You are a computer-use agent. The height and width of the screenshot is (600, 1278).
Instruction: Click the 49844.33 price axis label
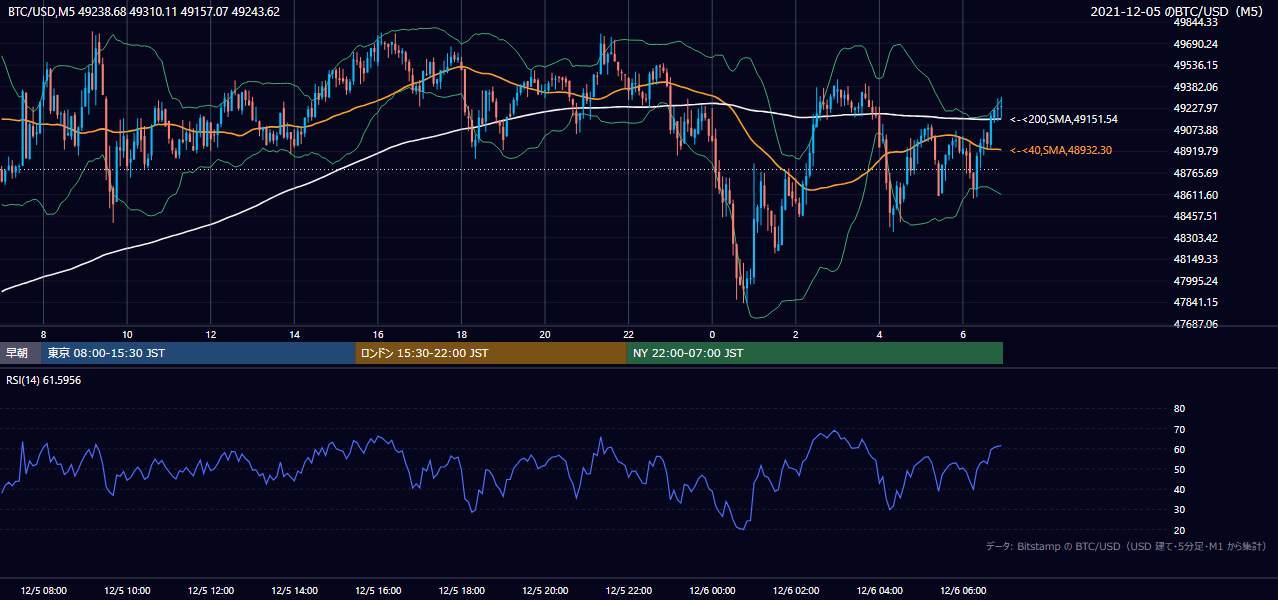tap(1194, 22)
